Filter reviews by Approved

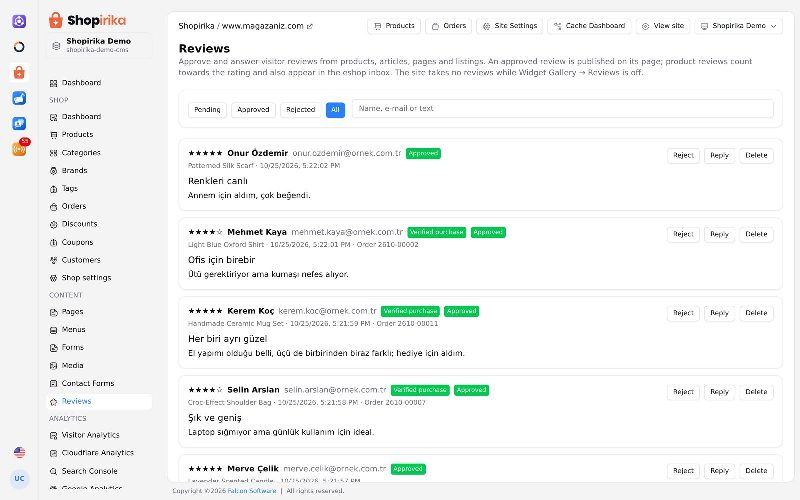click(253, 110)
